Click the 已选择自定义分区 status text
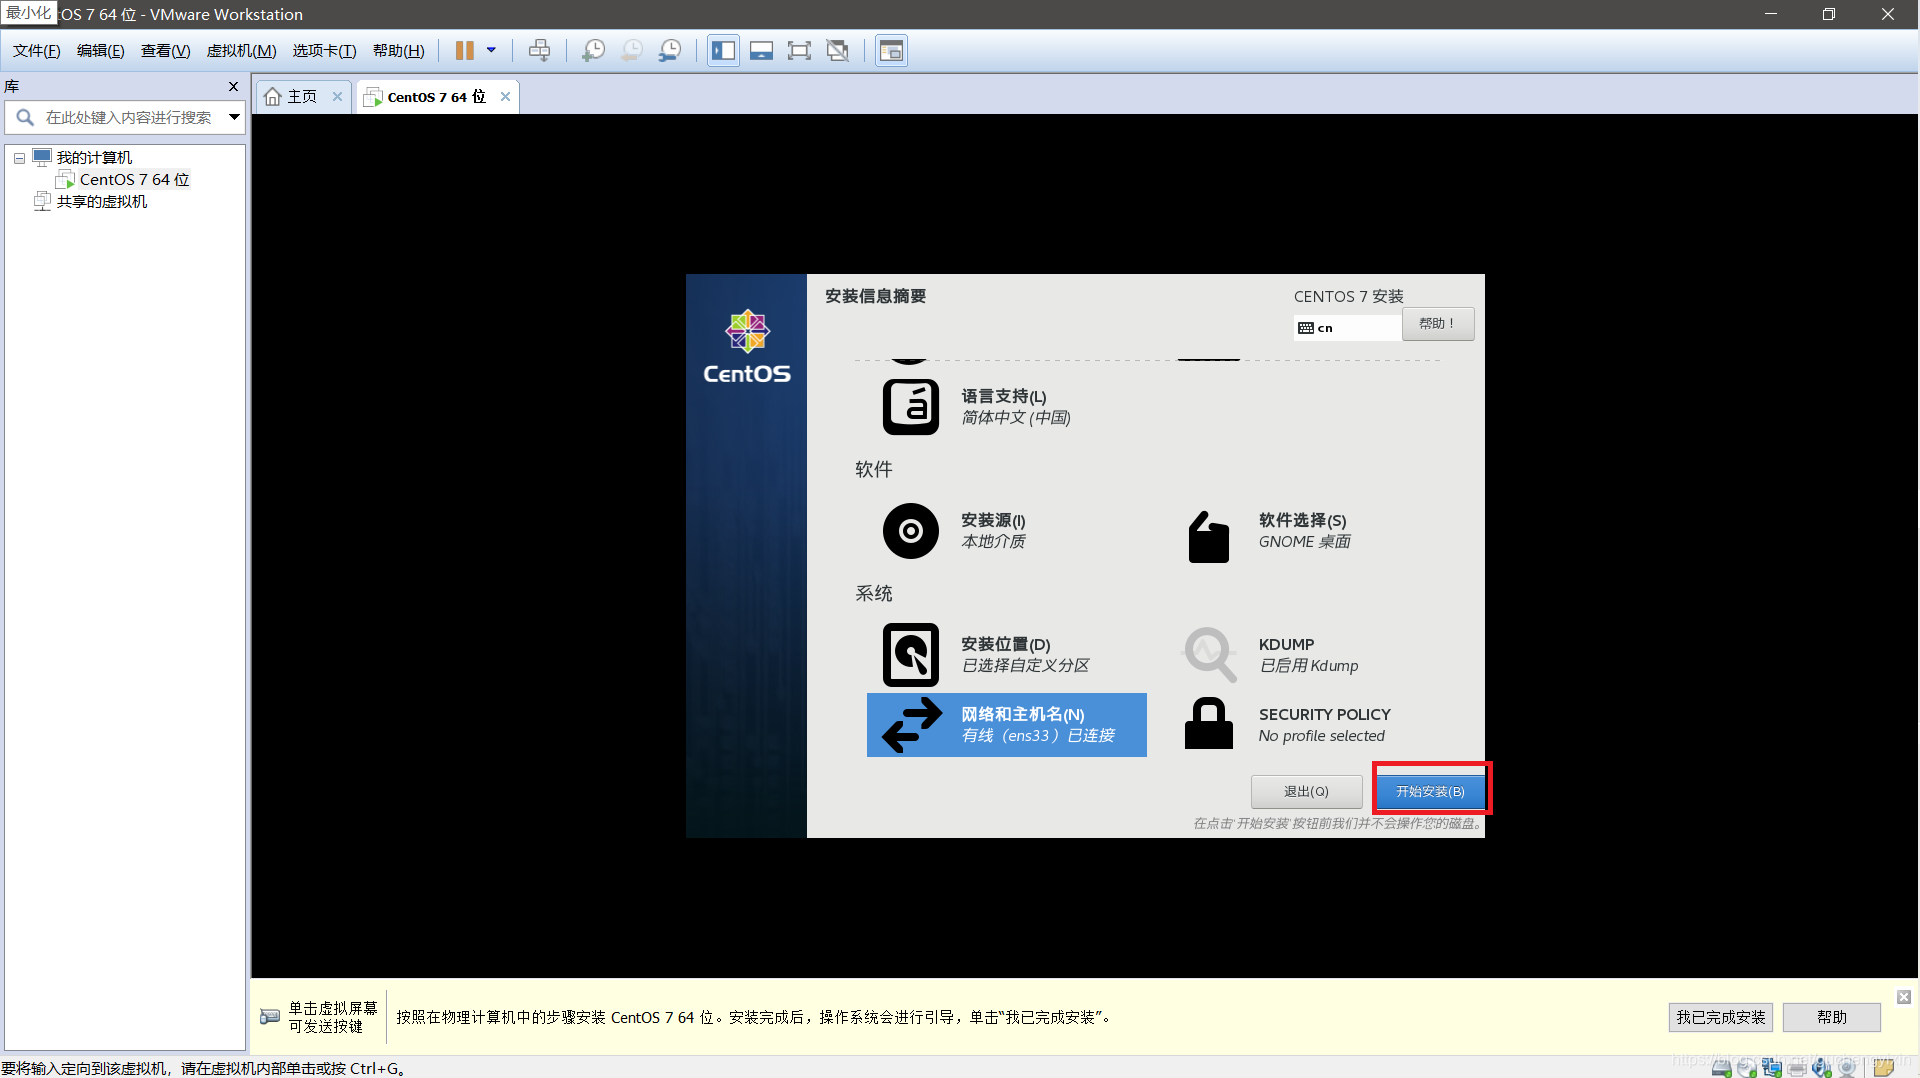Image resolution: width=1920 pixels, height=1078 pixels. (1025, 666)
